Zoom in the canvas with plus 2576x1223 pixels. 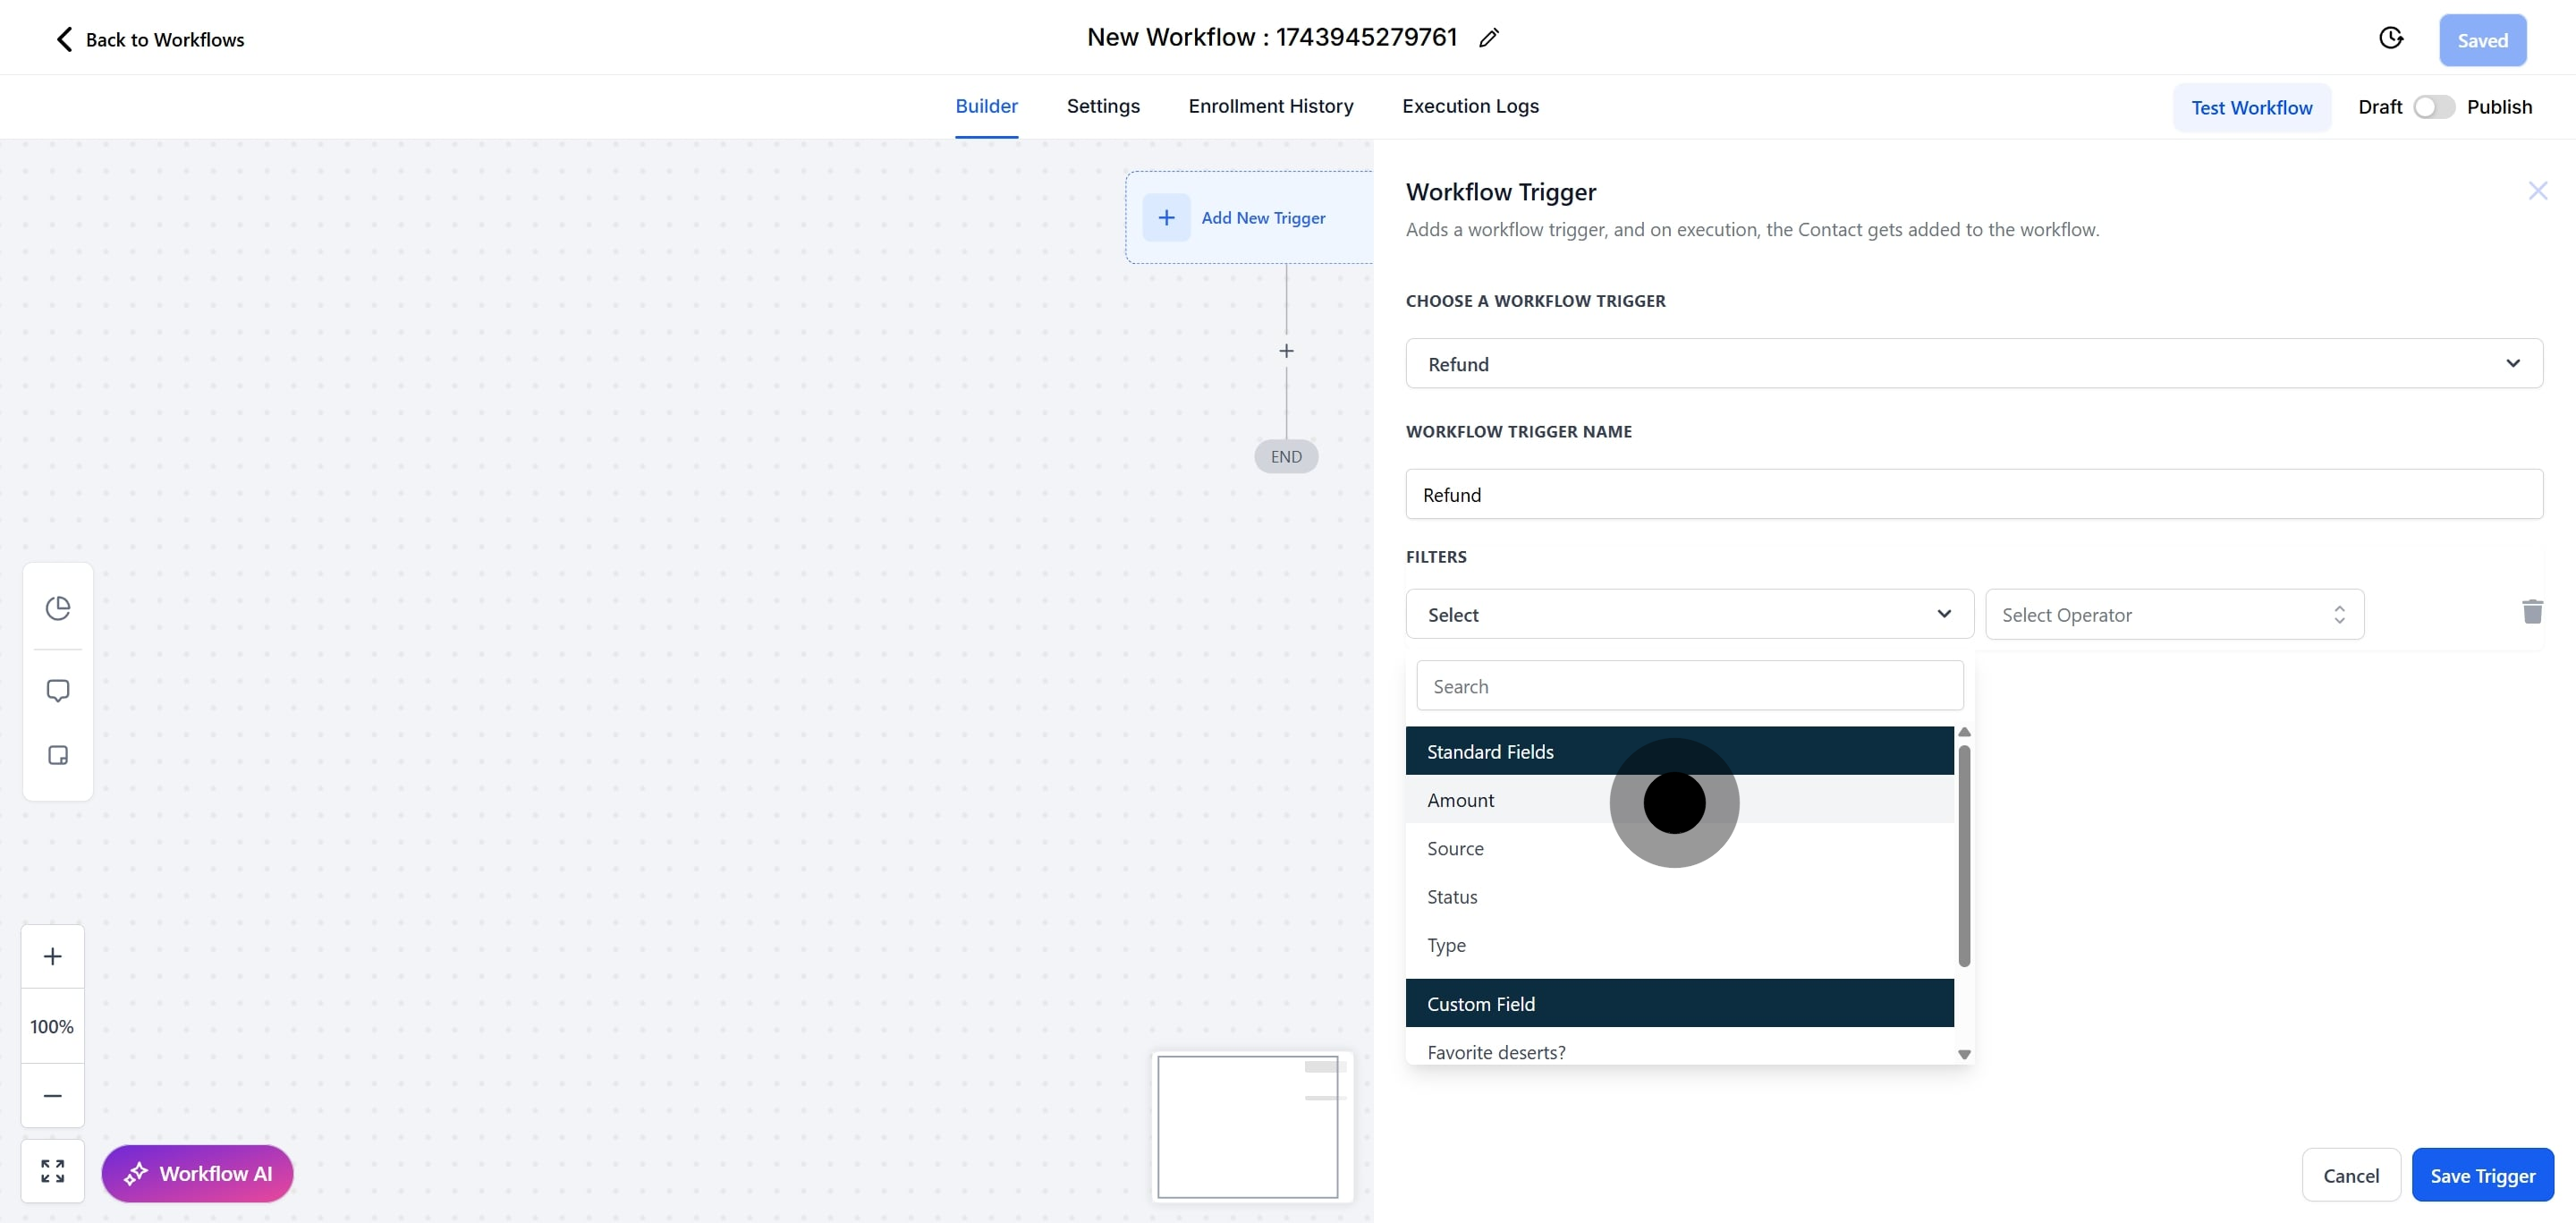click(53, 956)
